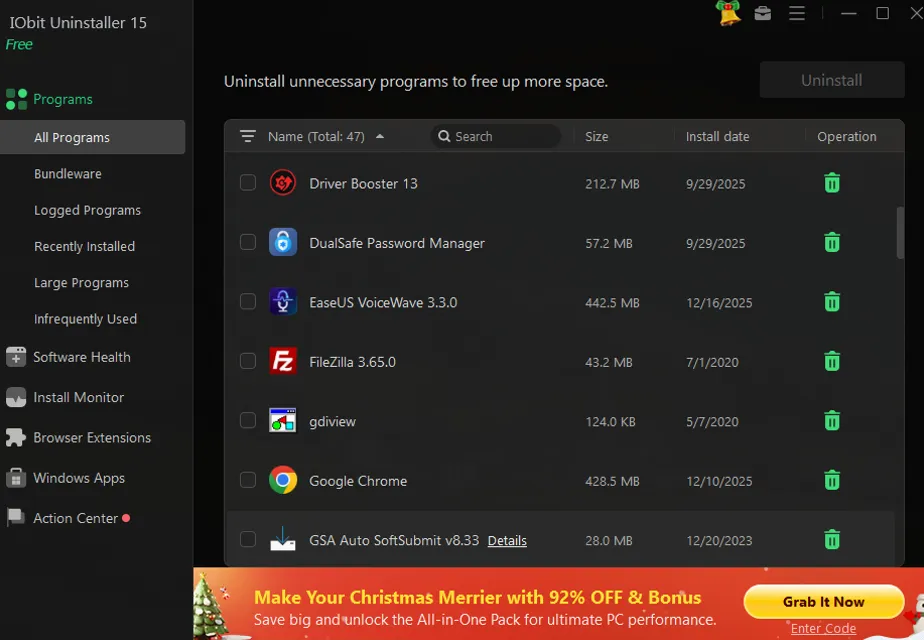Open the Bundleware category
Image resolution: width=924 pixels, height=640 pixels.
tap(68, 174)
